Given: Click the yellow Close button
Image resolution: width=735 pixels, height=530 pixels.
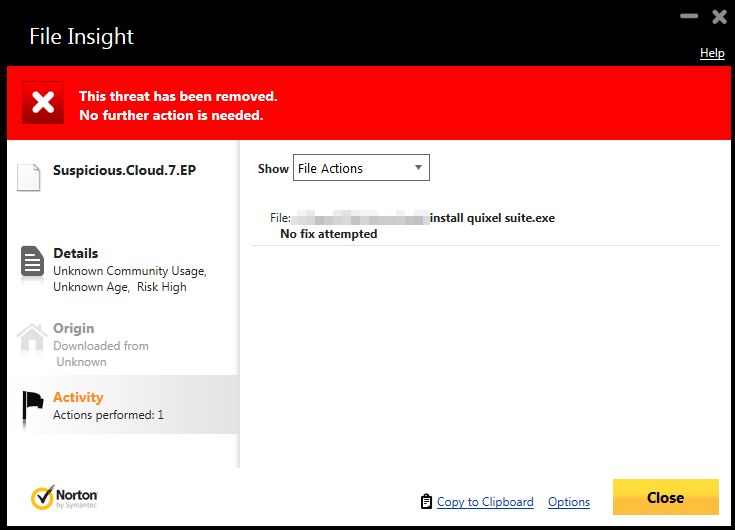Looking at the screenshot, I should (x=666, y=497).
